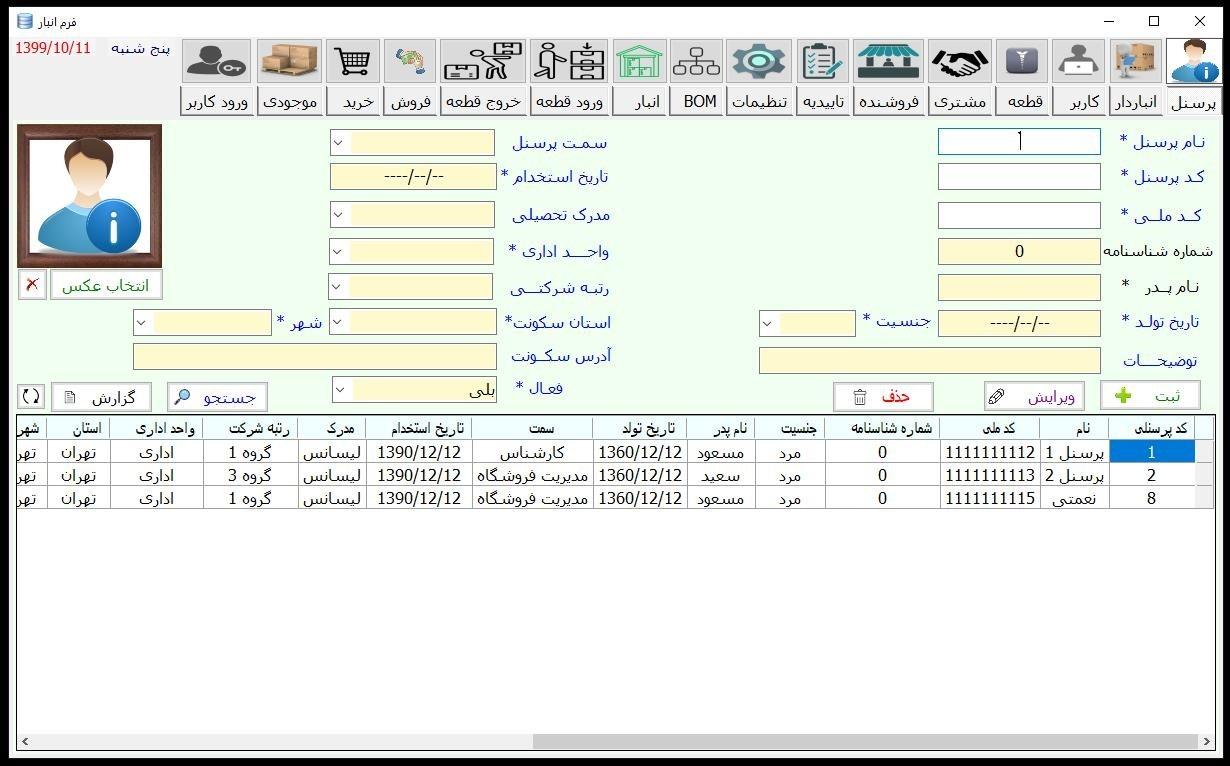Focus the کد پرسنل code field

(1019, 177)
